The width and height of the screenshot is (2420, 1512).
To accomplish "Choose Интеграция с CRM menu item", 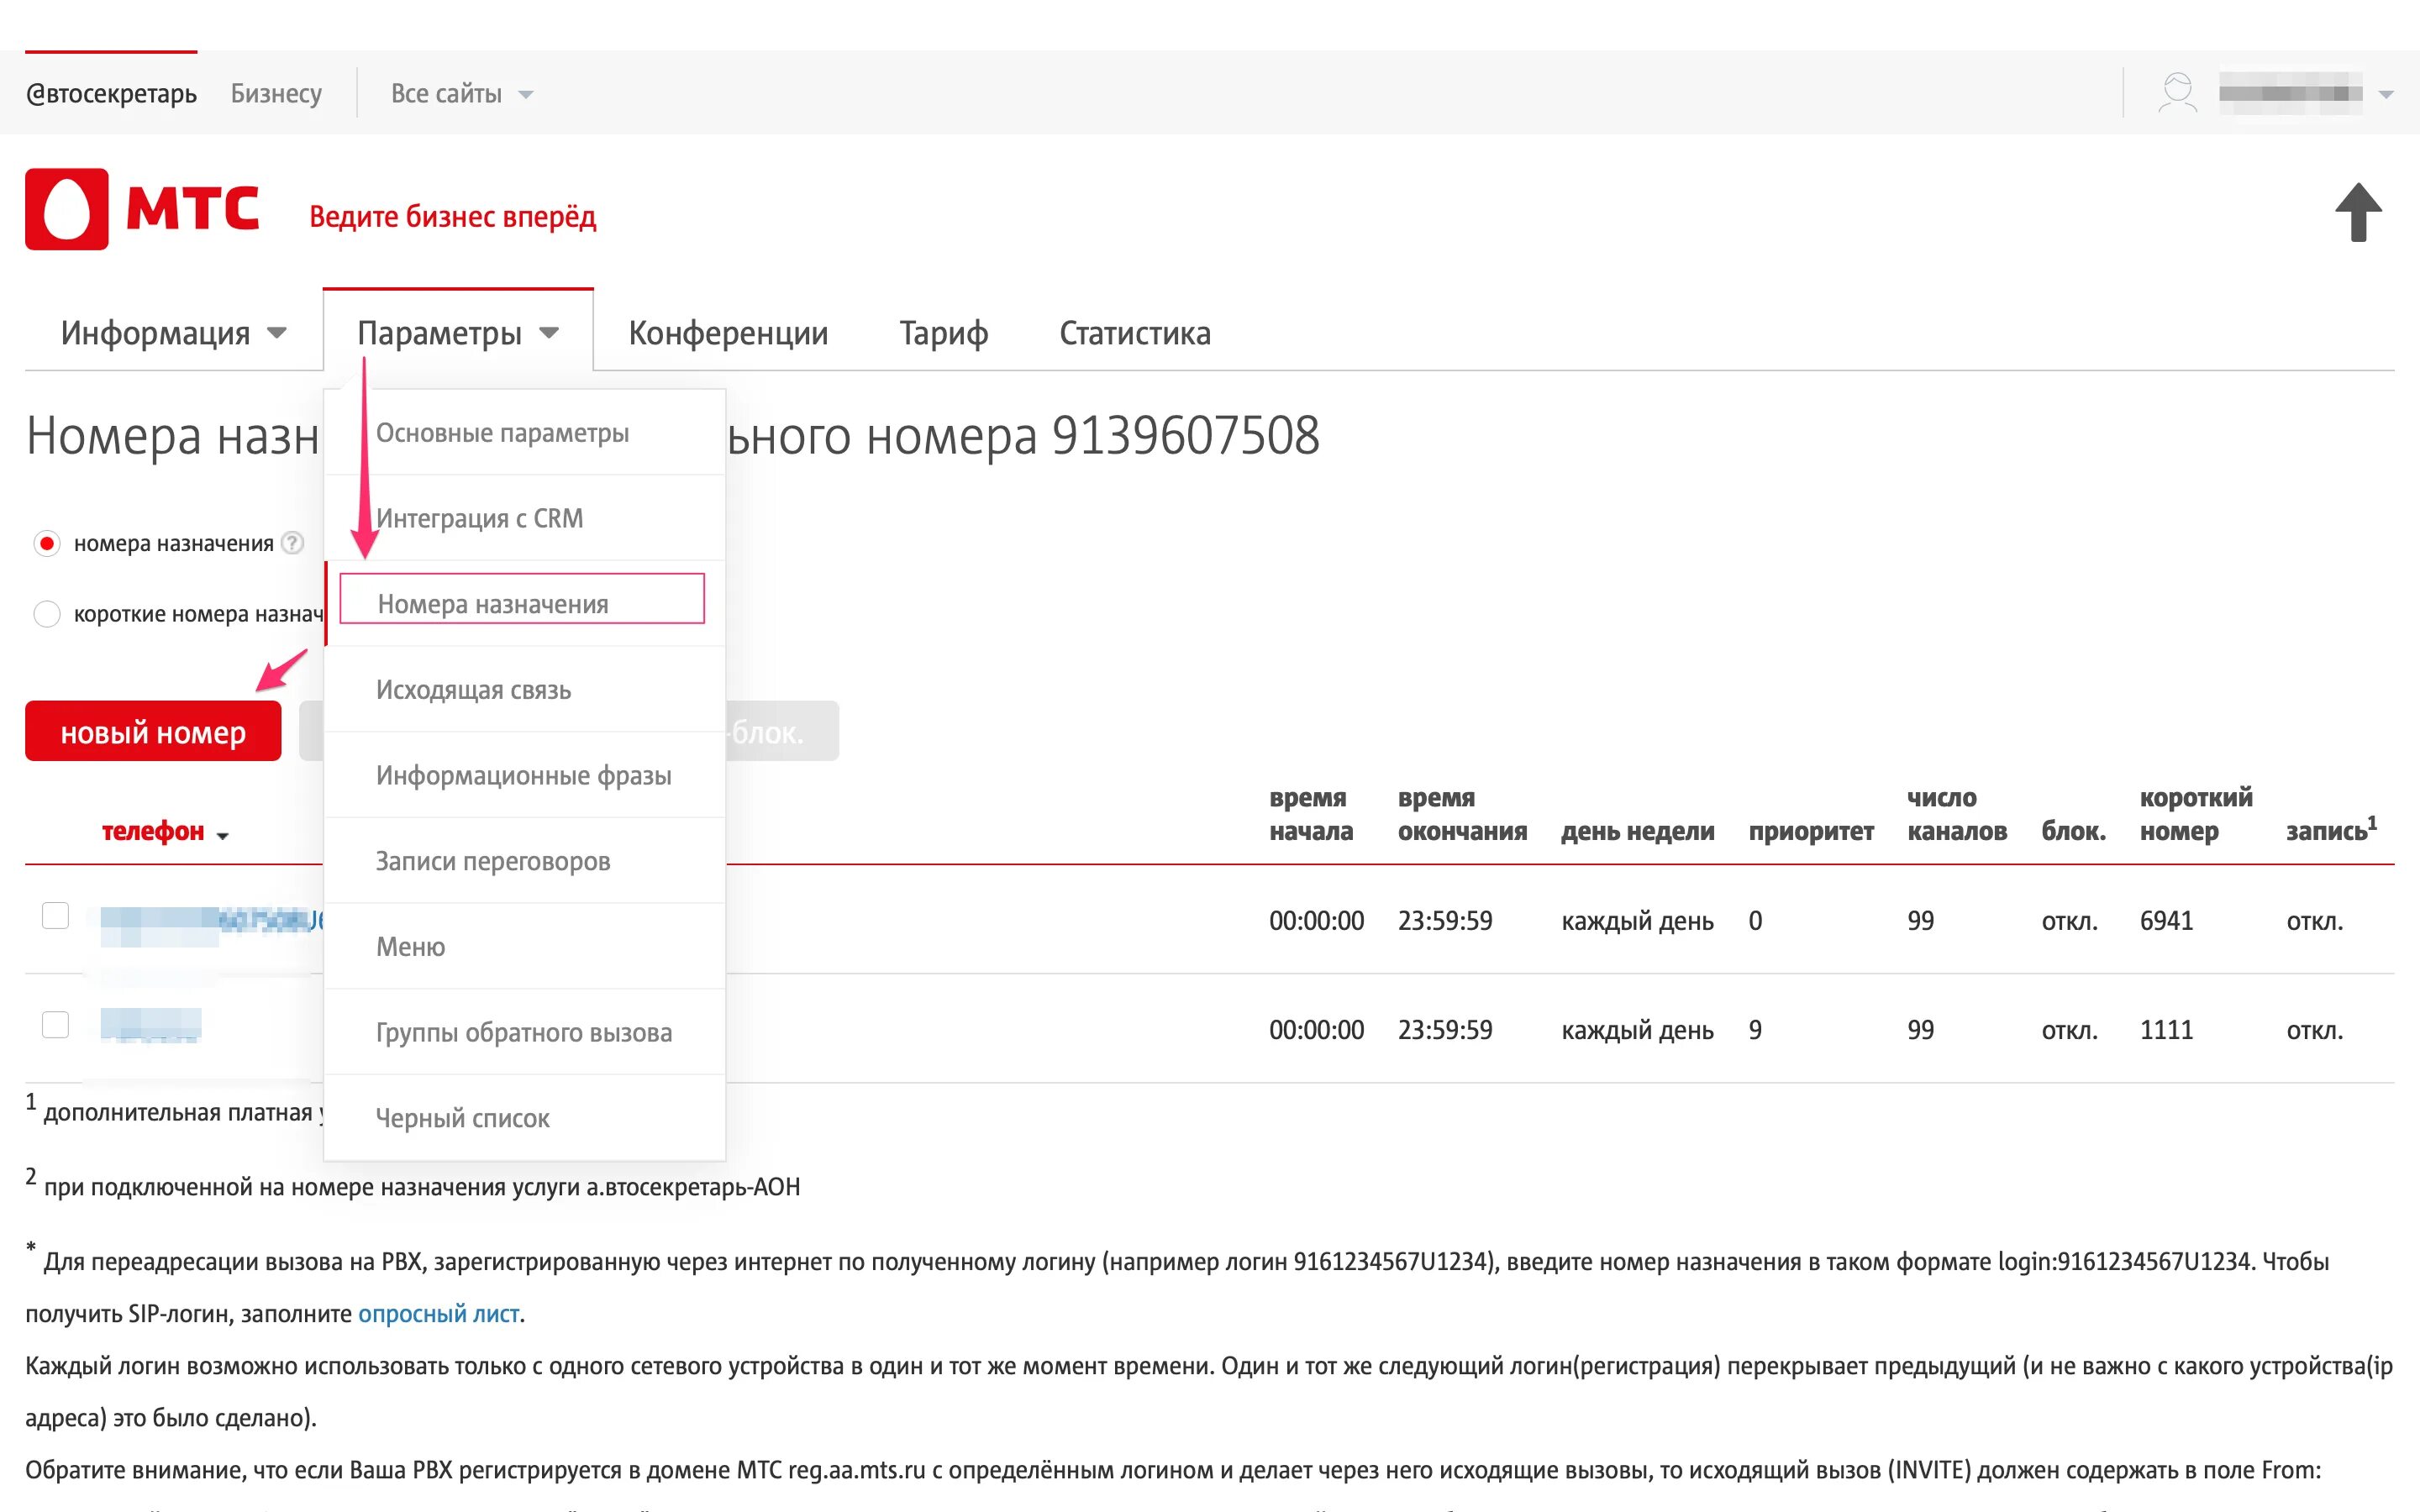I will click(x=525, y=518).
